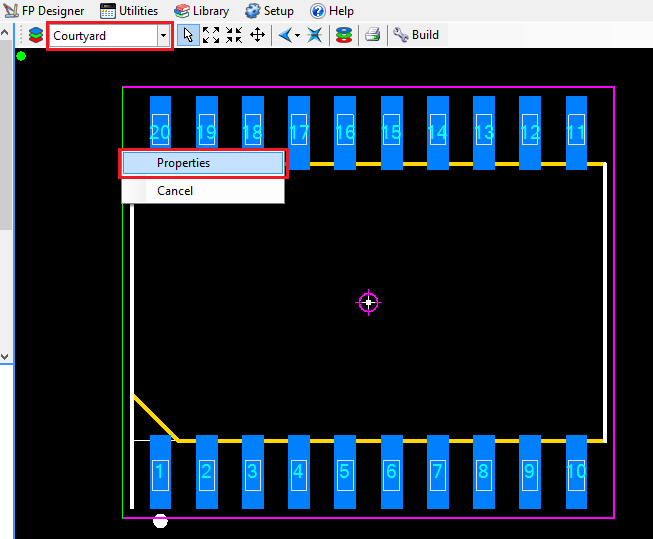
Task: Open the Help menu
Action: pyautogui.click(x=332, y=10)
